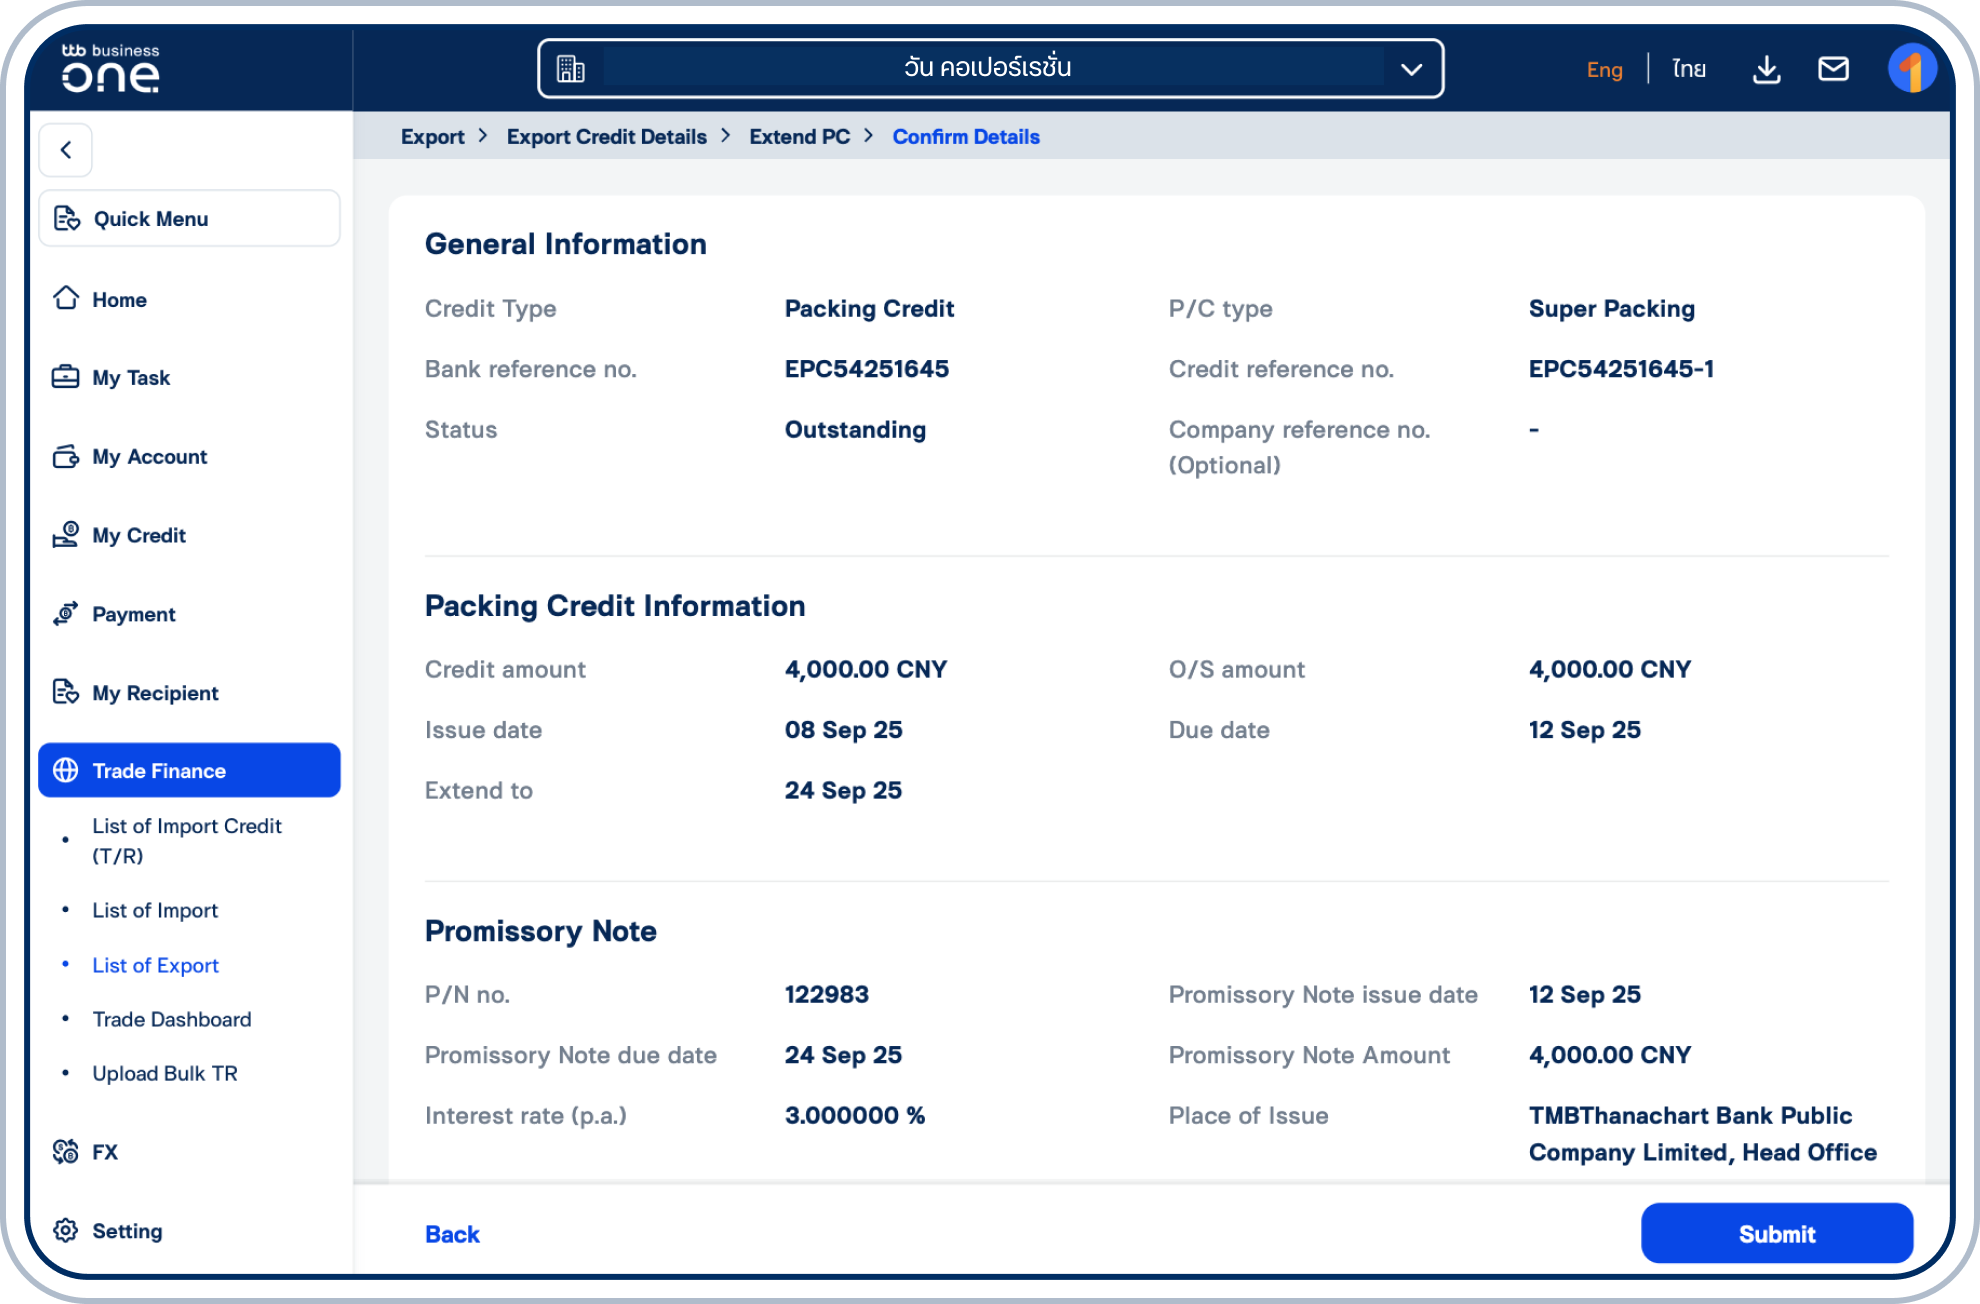Open the user profile avatar
This screenshot has height=1304, width=1980.
(1911, 69)
